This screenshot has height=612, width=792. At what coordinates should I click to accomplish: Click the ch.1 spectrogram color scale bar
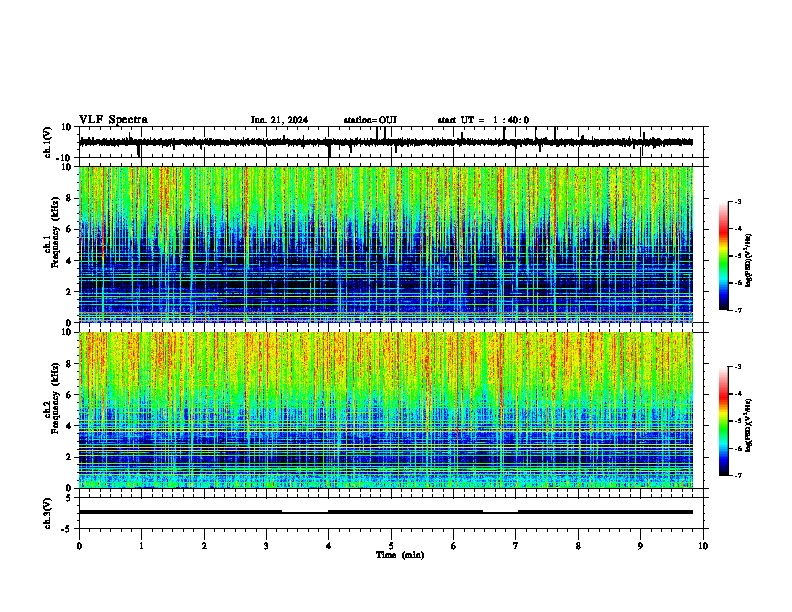click(x=724, y=256)
